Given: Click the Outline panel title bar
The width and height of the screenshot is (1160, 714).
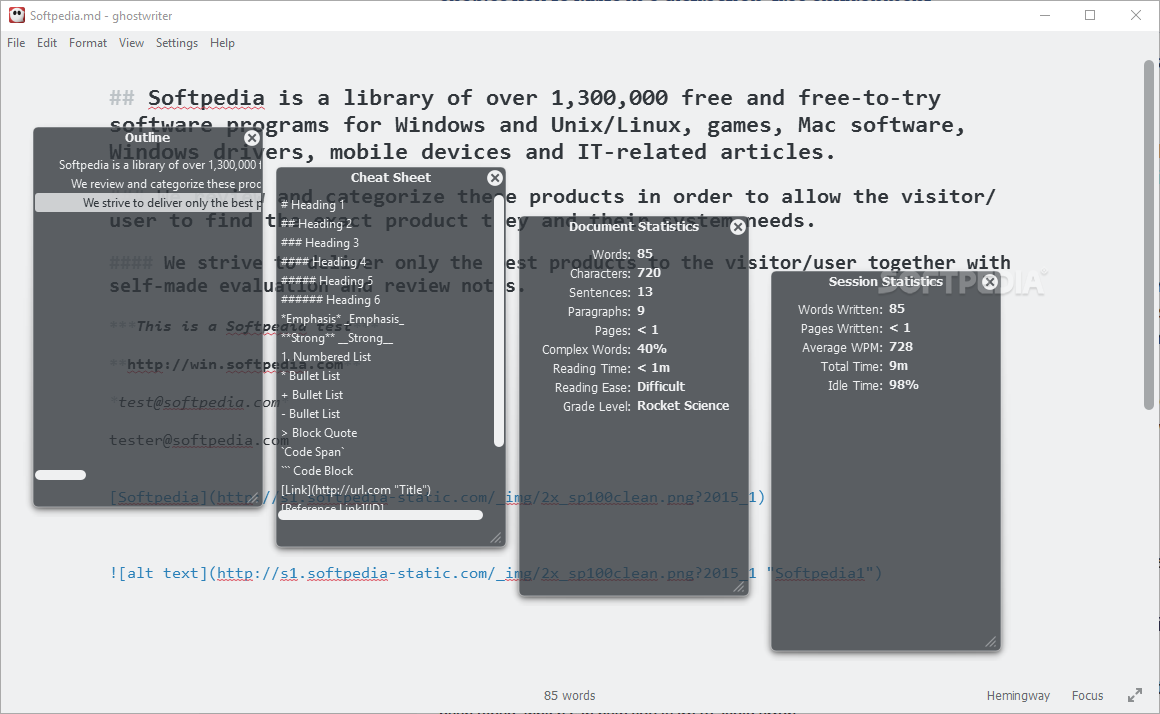Looking at the screenshot, I should (147, 138).
